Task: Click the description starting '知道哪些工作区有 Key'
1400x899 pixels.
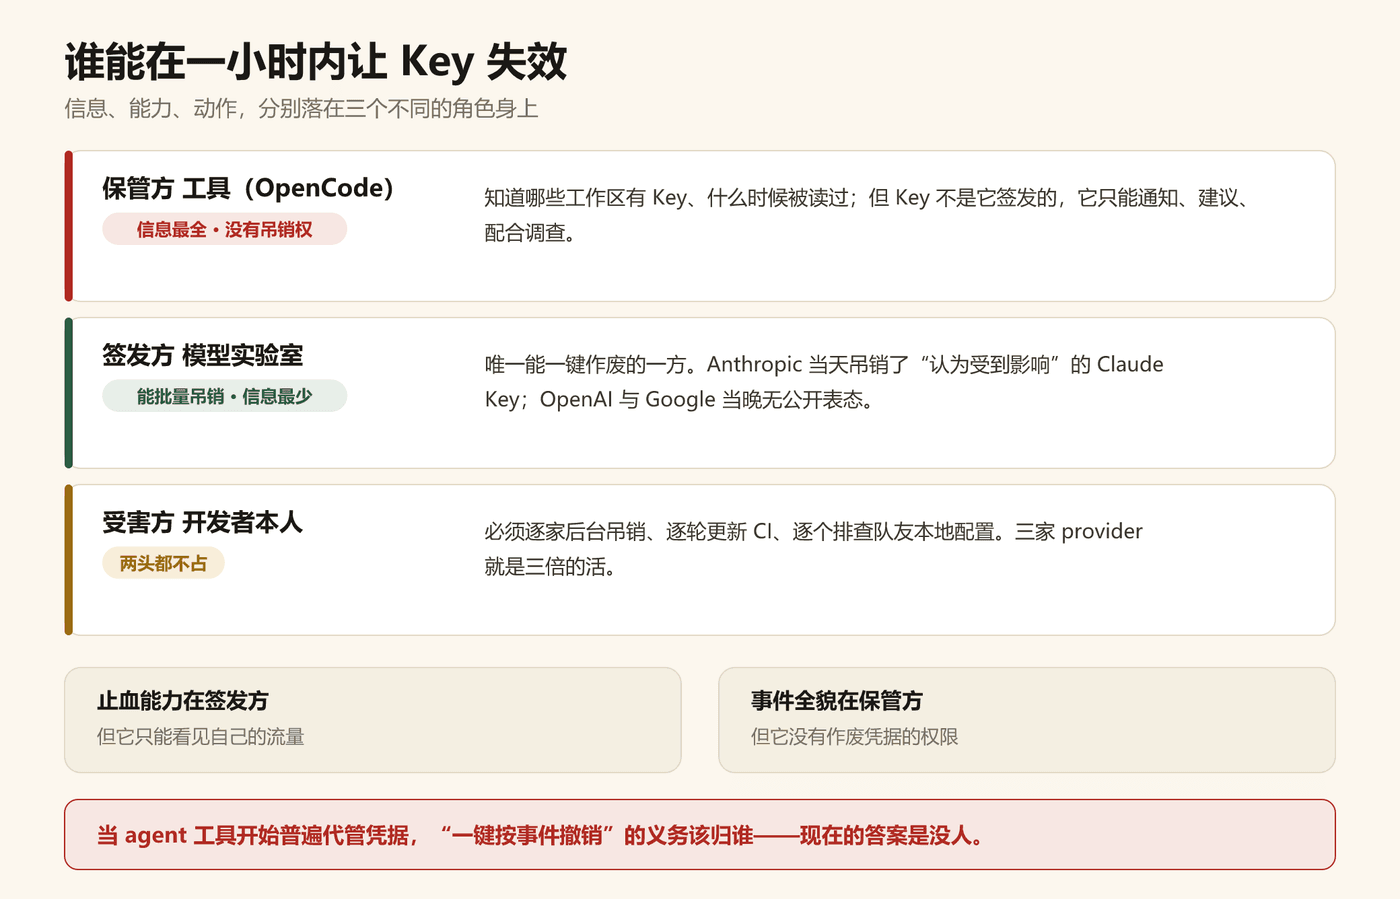Action: (x=868, y=215)
